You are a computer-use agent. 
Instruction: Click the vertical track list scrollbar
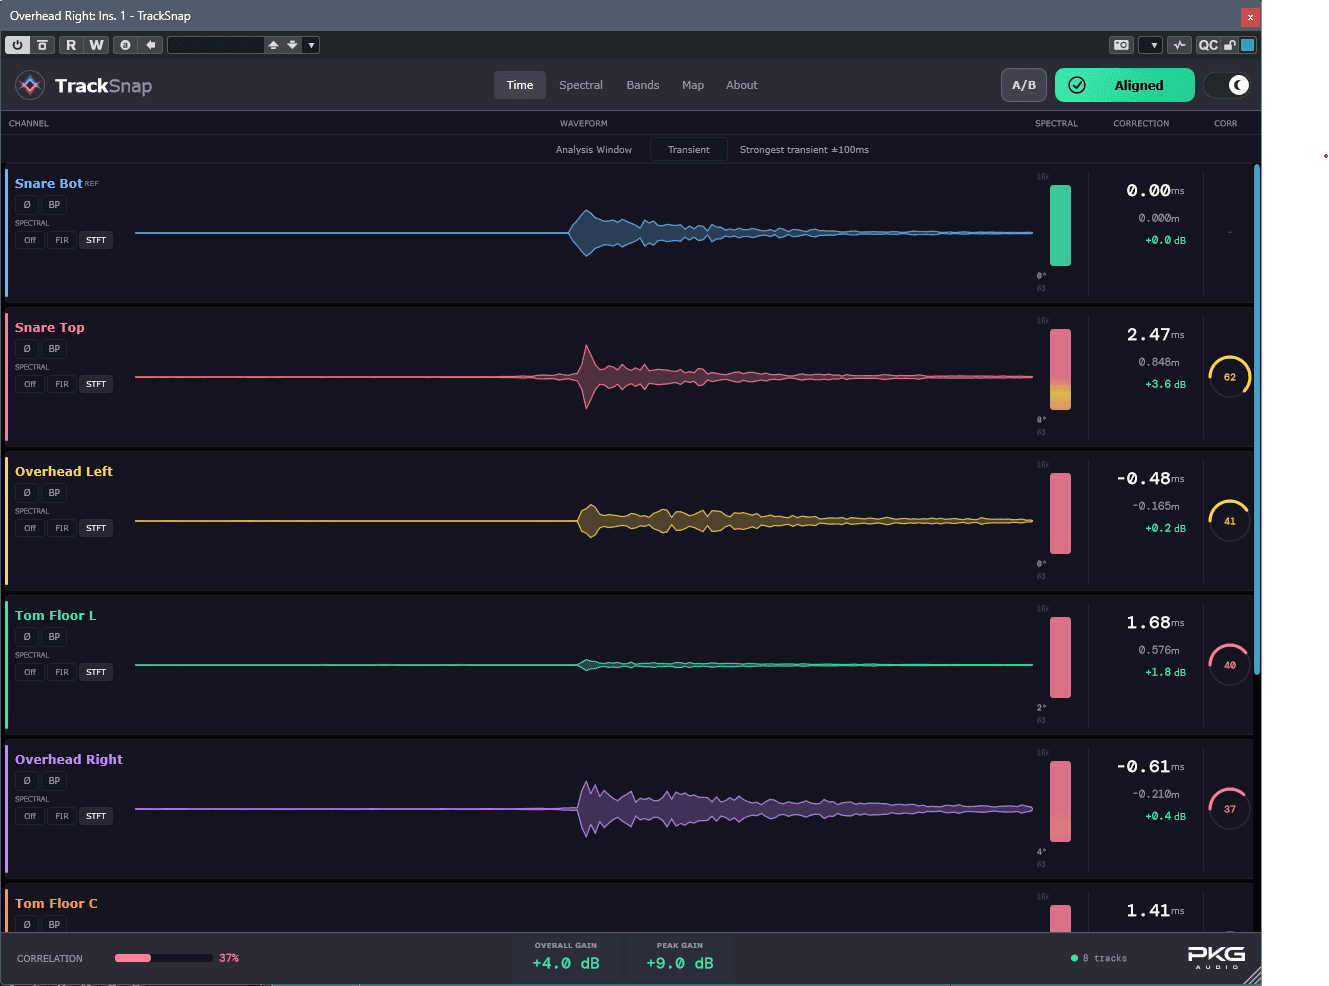[x=1256, y=420]
